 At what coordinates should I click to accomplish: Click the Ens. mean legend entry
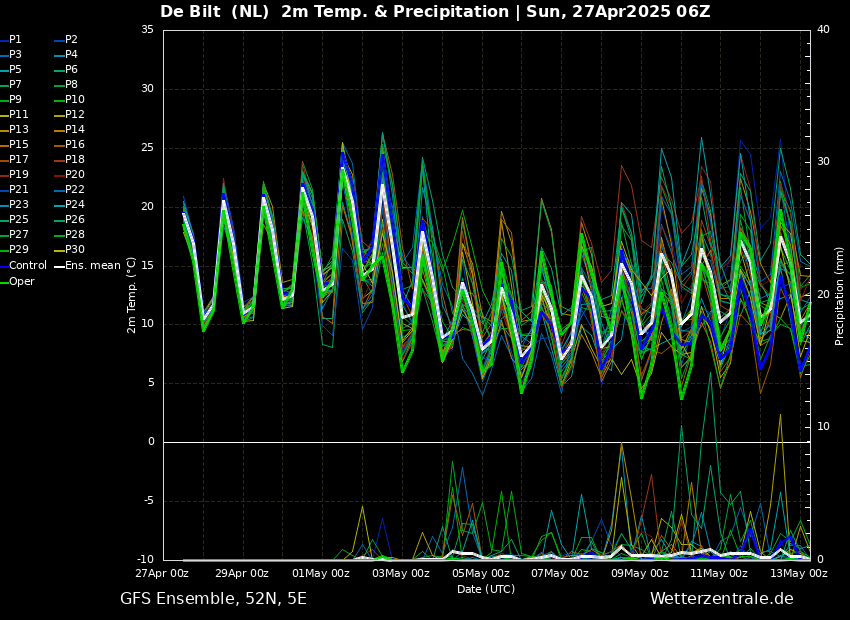click(92, 266)
